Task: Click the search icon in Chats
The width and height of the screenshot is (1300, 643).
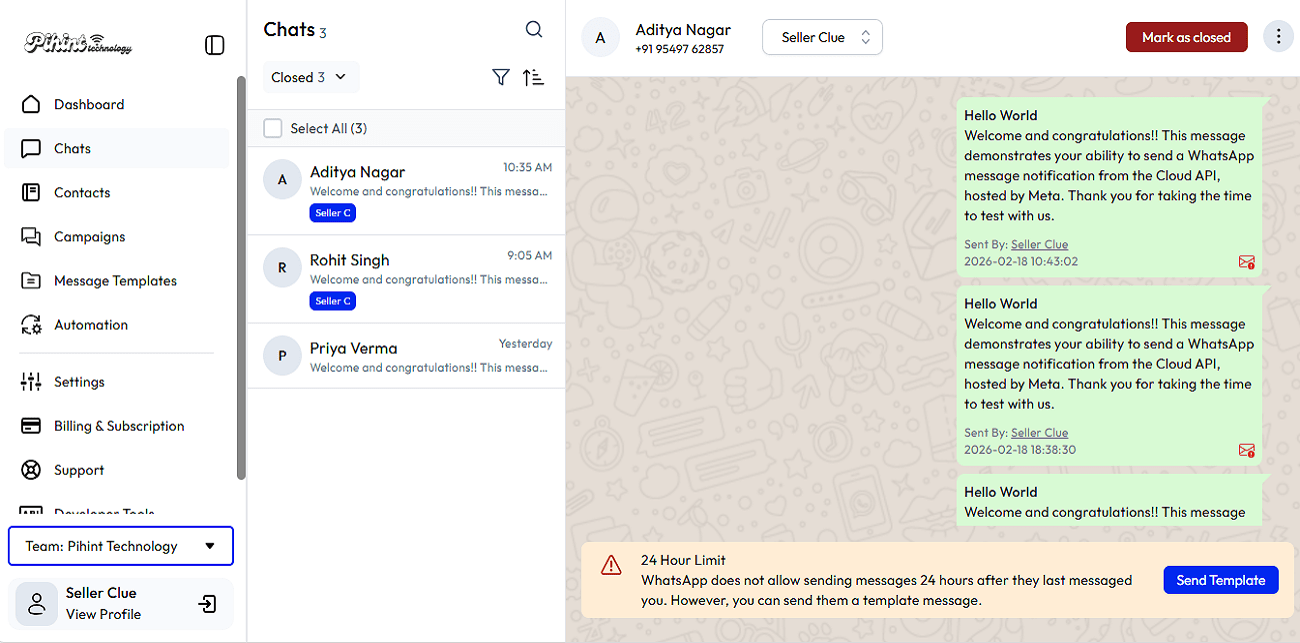Action: point(534,30)
